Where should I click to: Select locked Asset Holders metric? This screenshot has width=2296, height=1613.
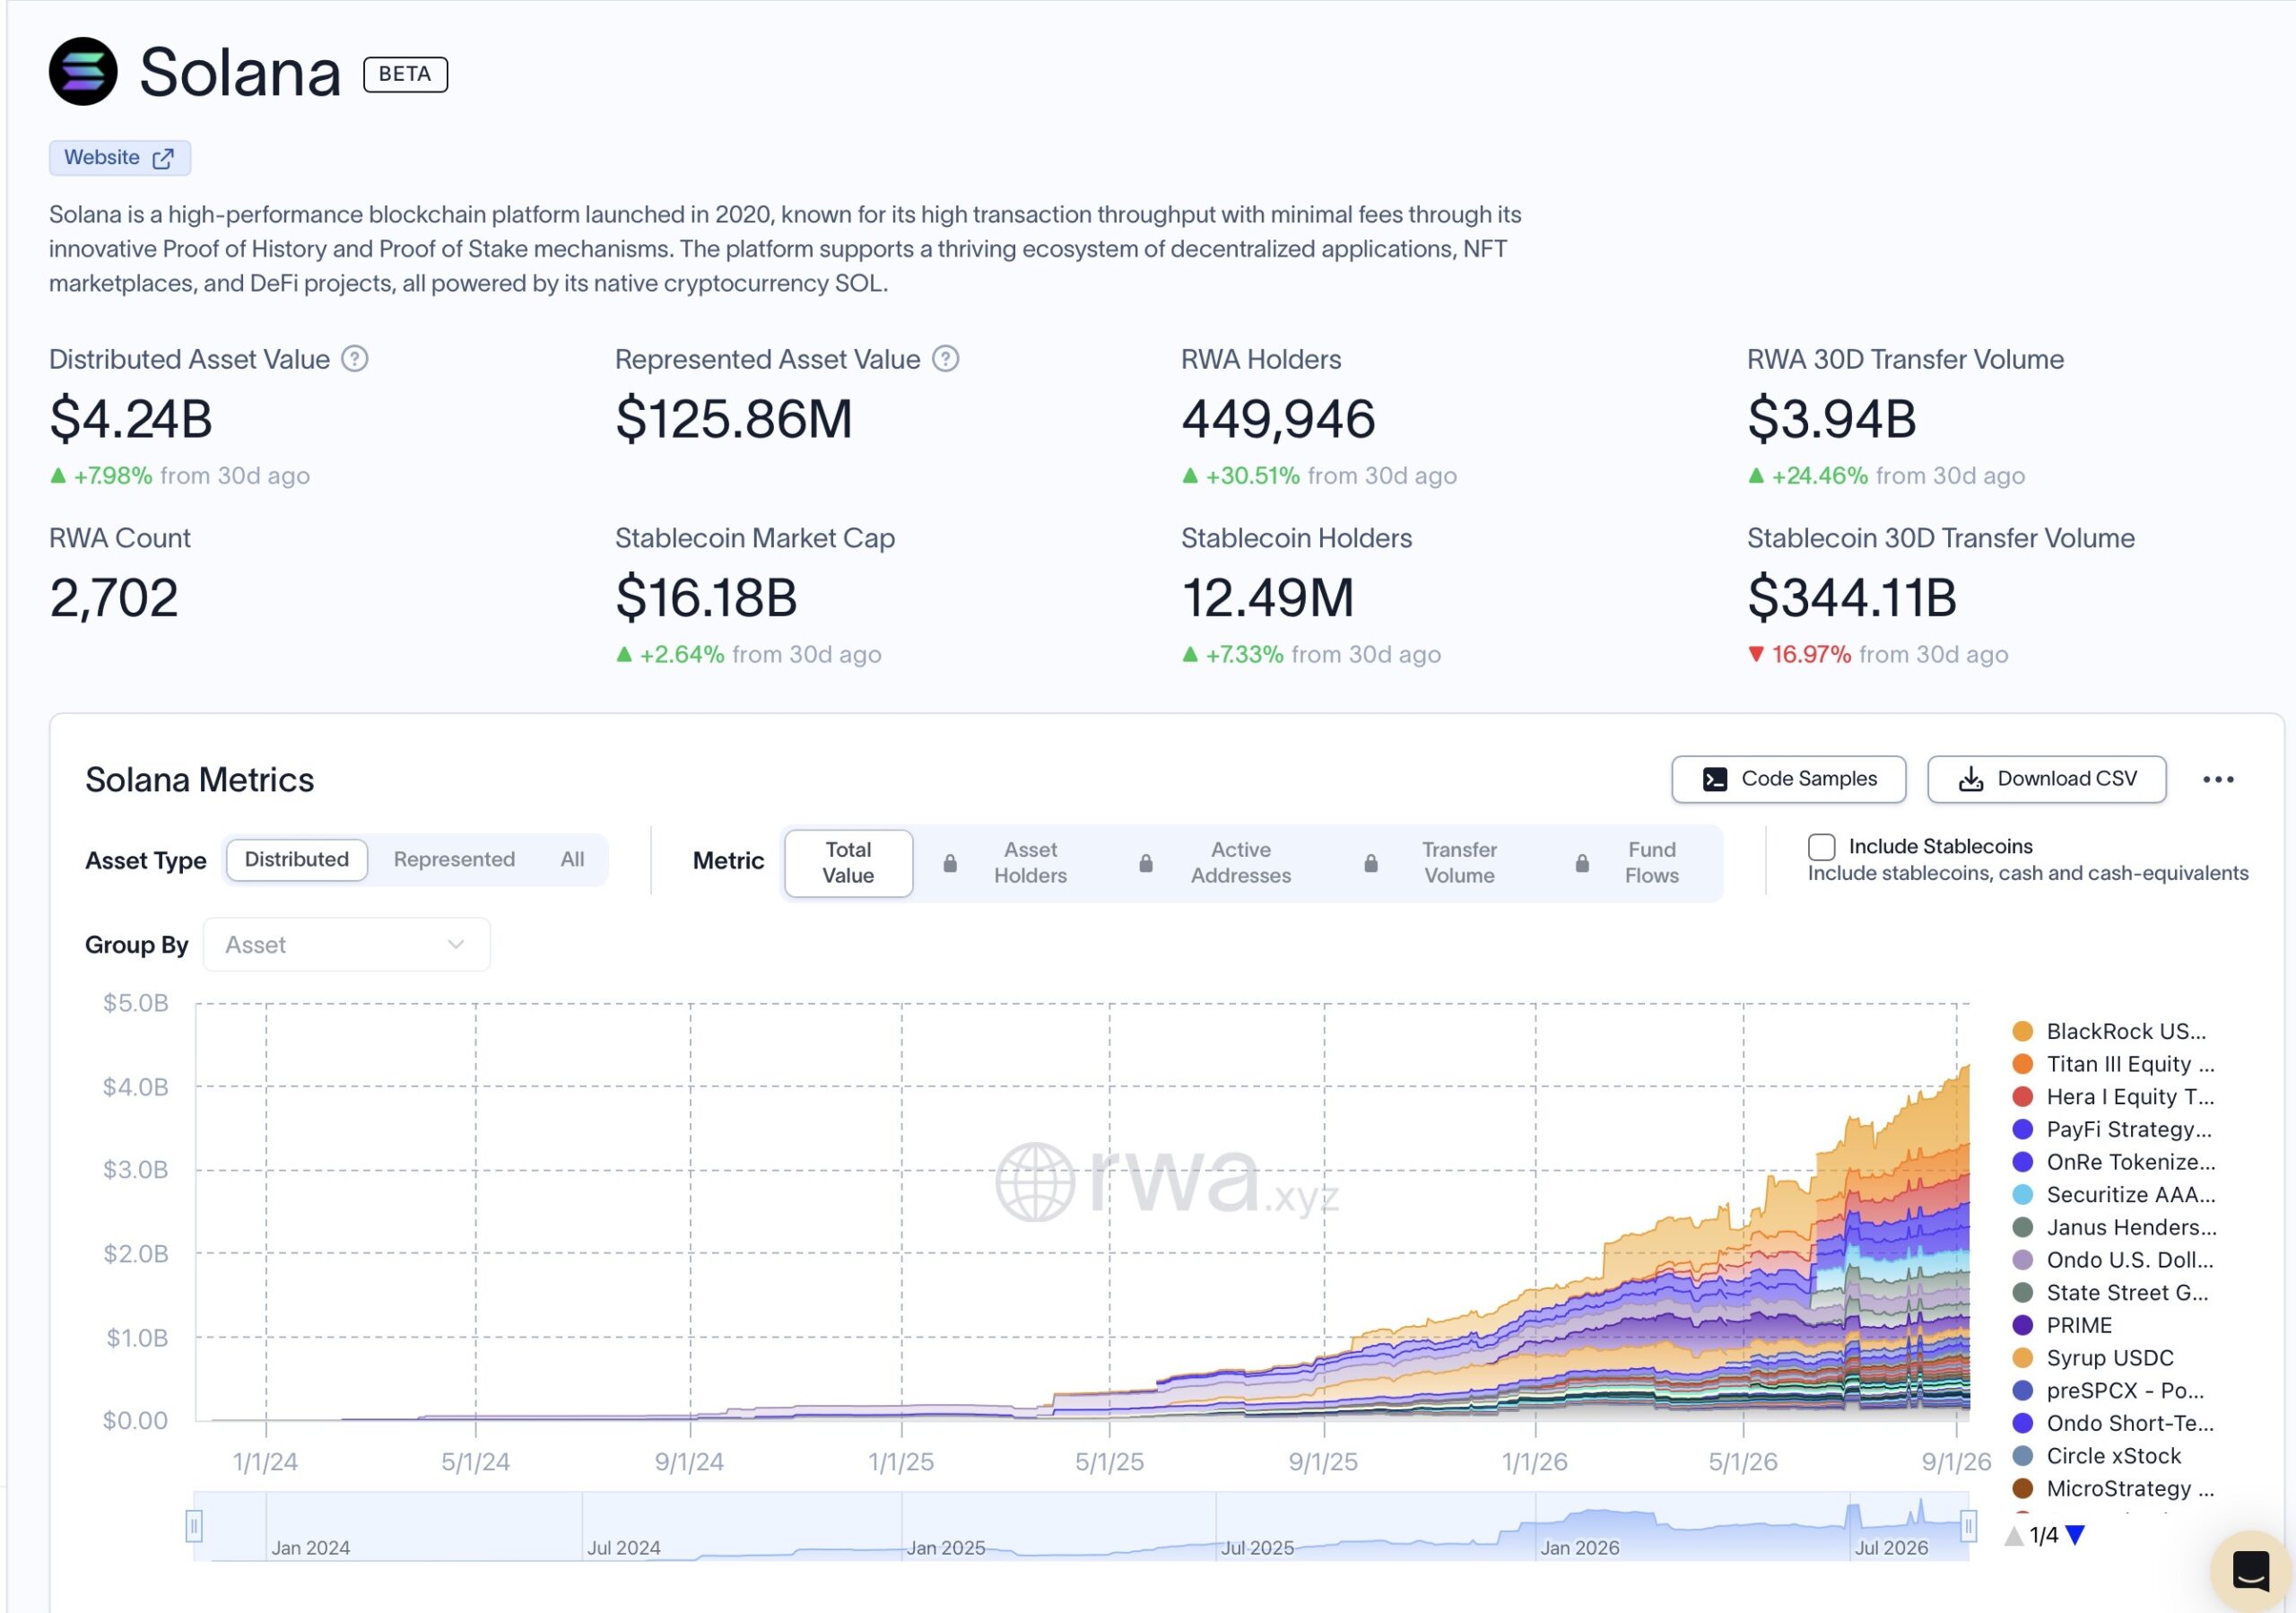coord(1006,863)
